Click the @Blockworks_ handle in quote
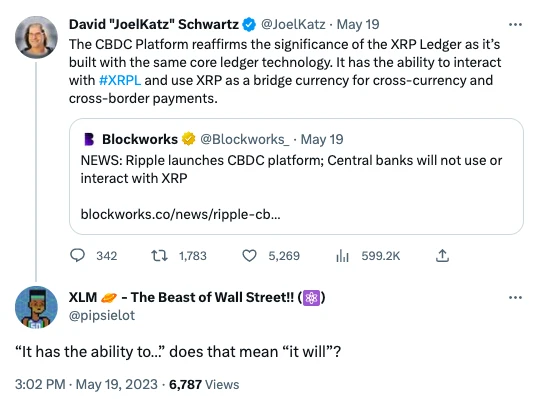 pyautogui.click(x=244, y=139)
